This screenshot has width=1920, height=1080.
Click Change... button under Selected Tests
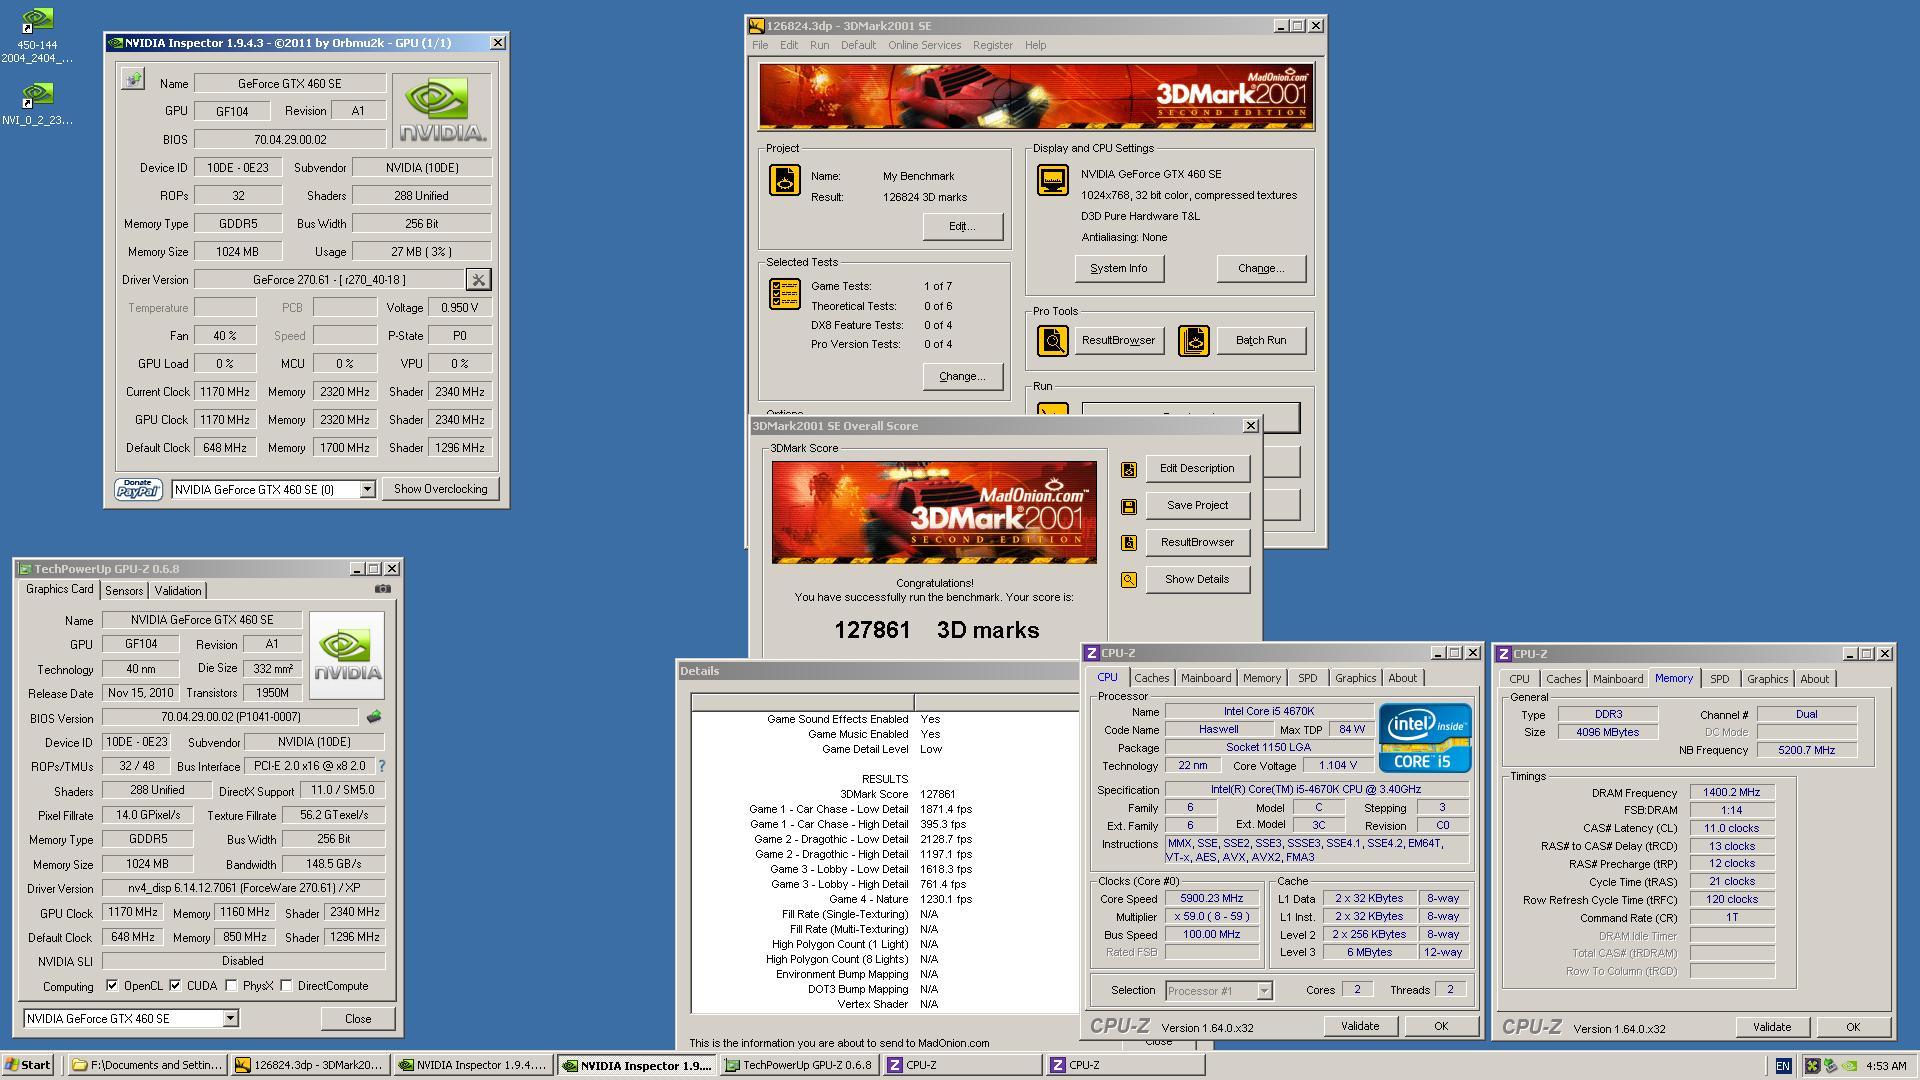pyautogui.click(x=962, y=377)
